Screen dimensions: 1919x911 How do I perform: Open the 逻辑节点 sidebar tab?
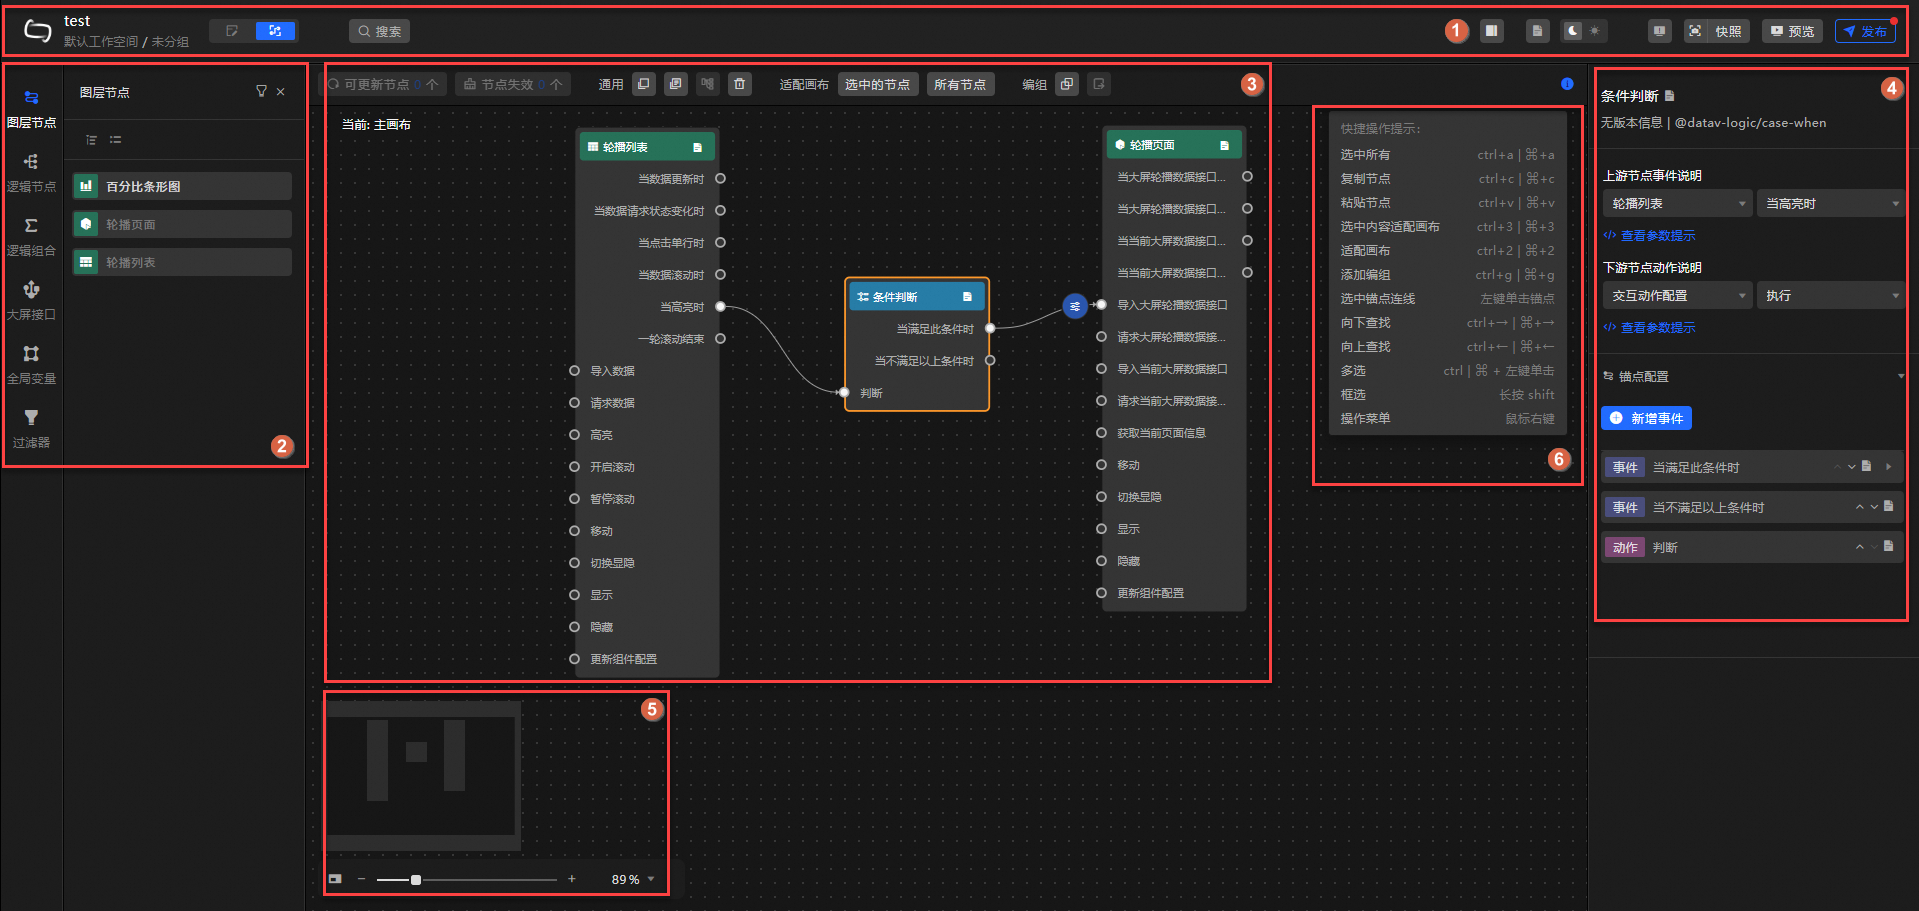click(x=31, y=173)
